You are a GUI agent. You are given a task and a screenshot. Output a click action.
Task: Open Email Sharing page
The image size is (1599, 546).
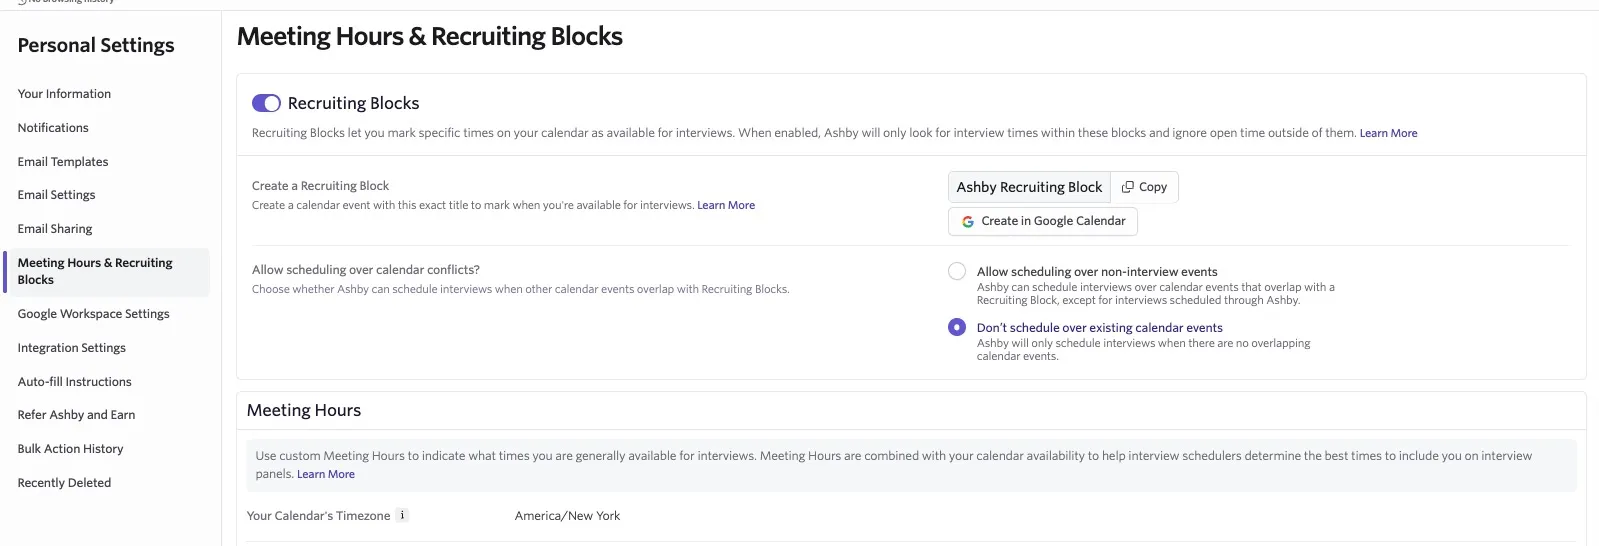pyautogui.click(x=55, y=229)
